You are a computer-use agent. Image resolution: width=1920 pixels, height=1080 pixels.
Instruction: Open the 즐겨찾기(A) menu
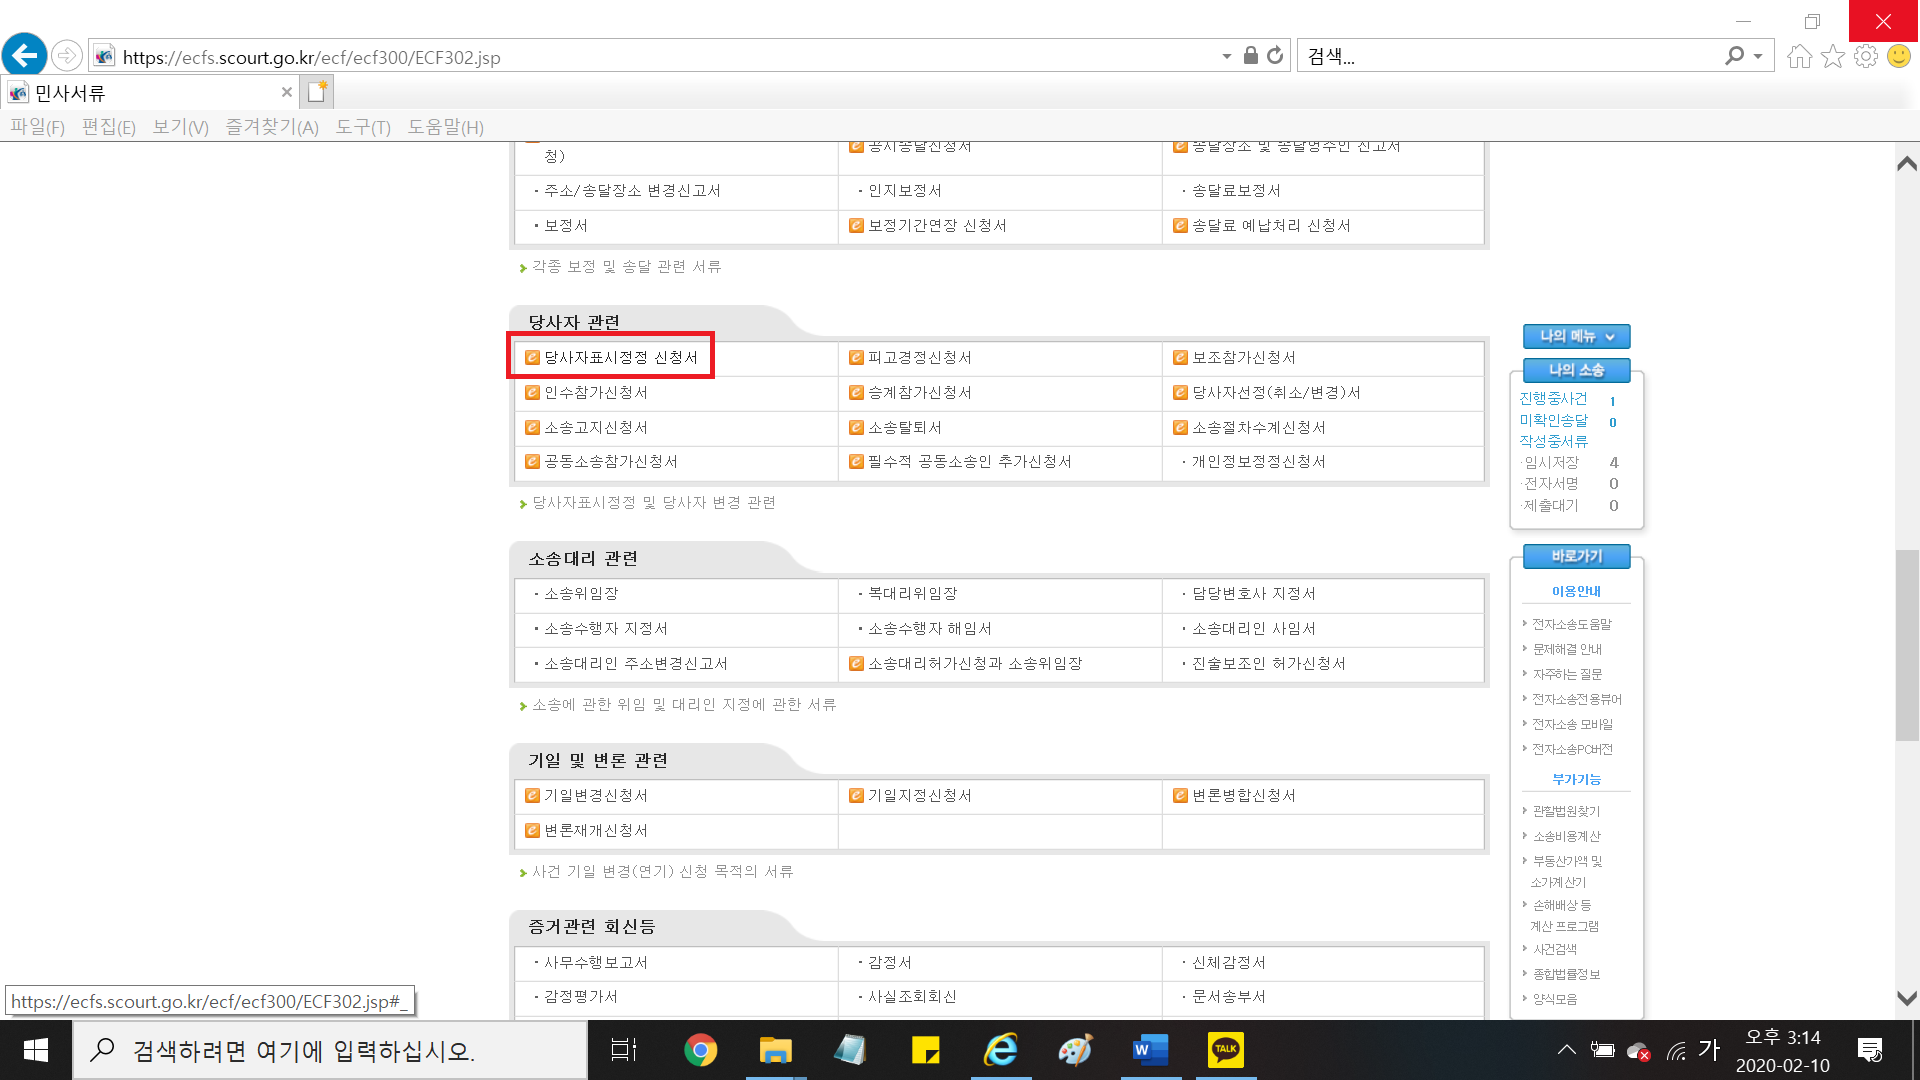pyautogui.click(x=271, y=127)
